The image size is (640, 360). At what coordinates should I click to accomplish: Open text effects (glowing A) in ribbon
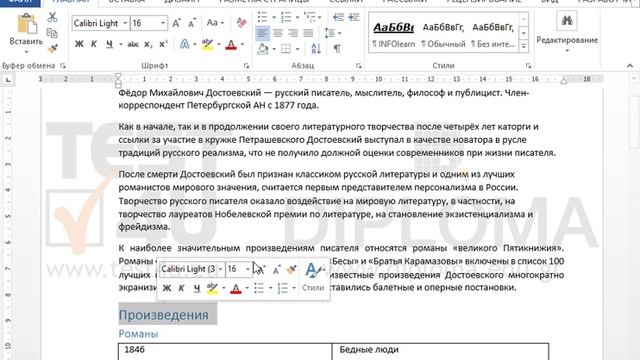184,44
